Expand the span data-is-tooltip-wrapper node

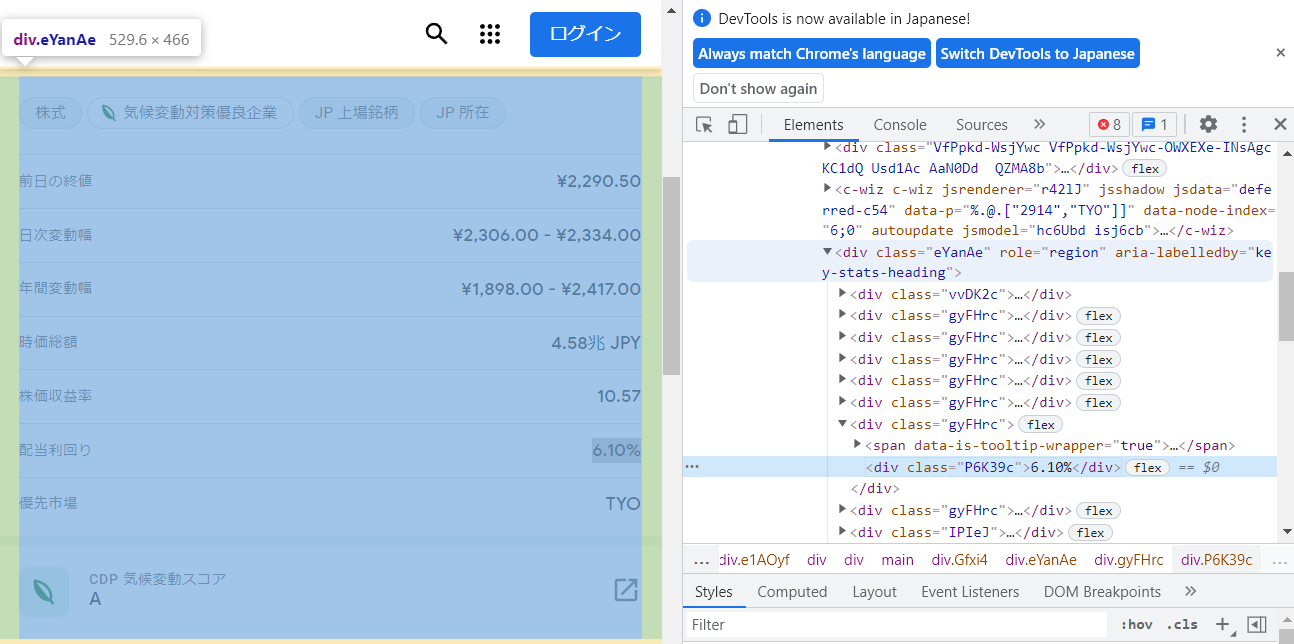coord(857,445)
